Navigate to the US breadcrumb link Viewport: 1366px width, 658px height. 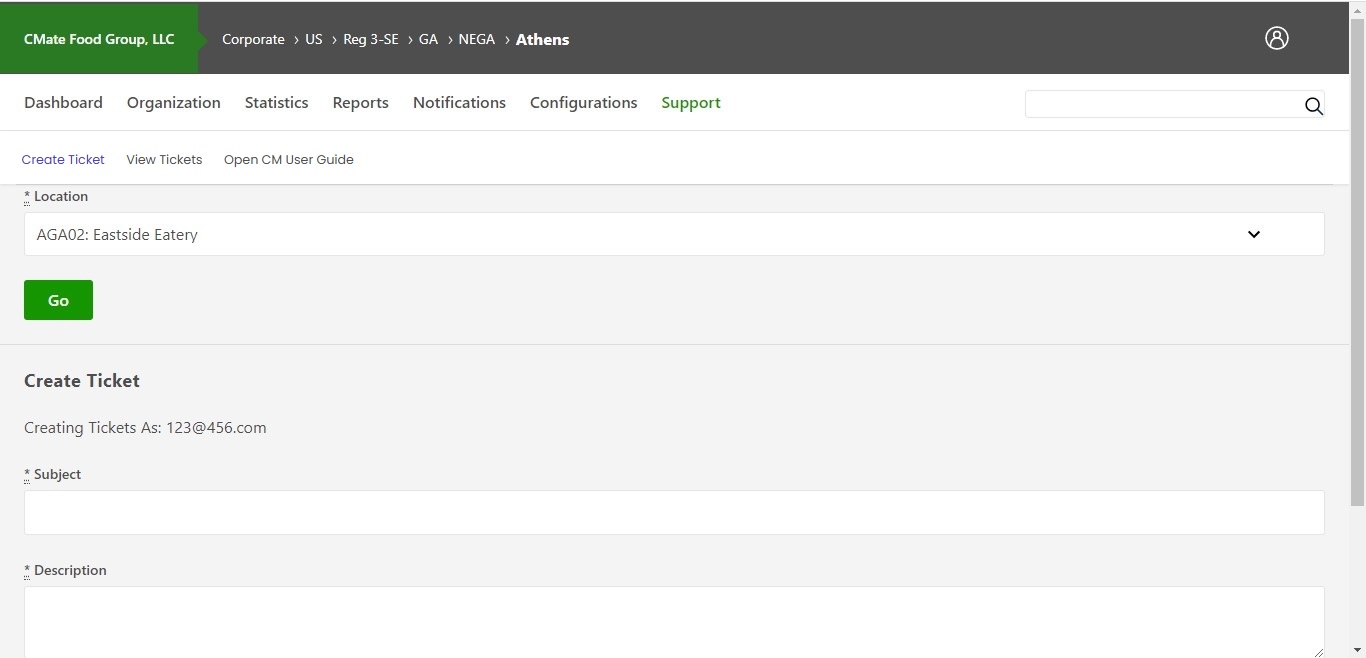point(314,39)
